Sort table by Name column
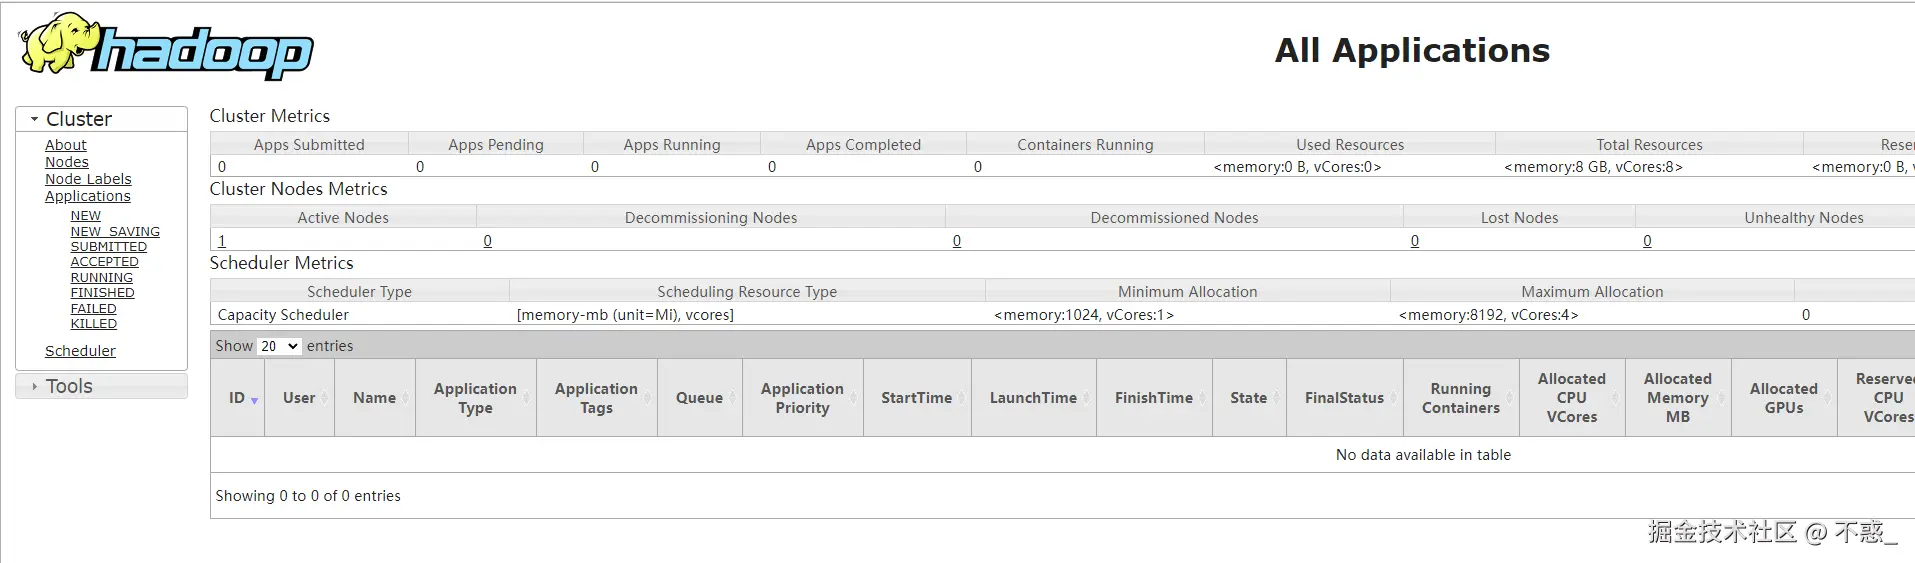Viewport: 1915px width, 563px height. pyautogui.click(x=375, y=398)
